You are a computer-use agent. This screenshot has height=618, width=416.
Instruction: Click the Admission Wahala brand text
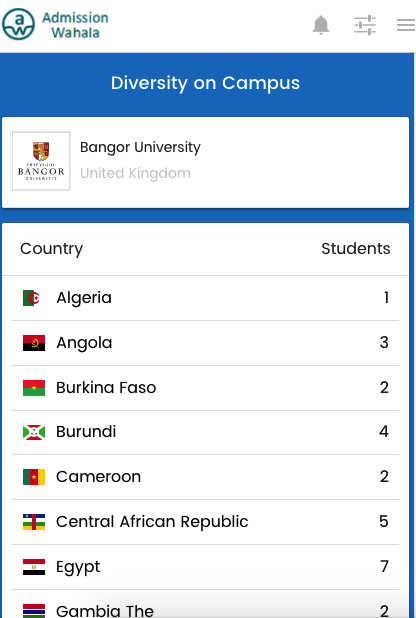click(x=75, y=25)
